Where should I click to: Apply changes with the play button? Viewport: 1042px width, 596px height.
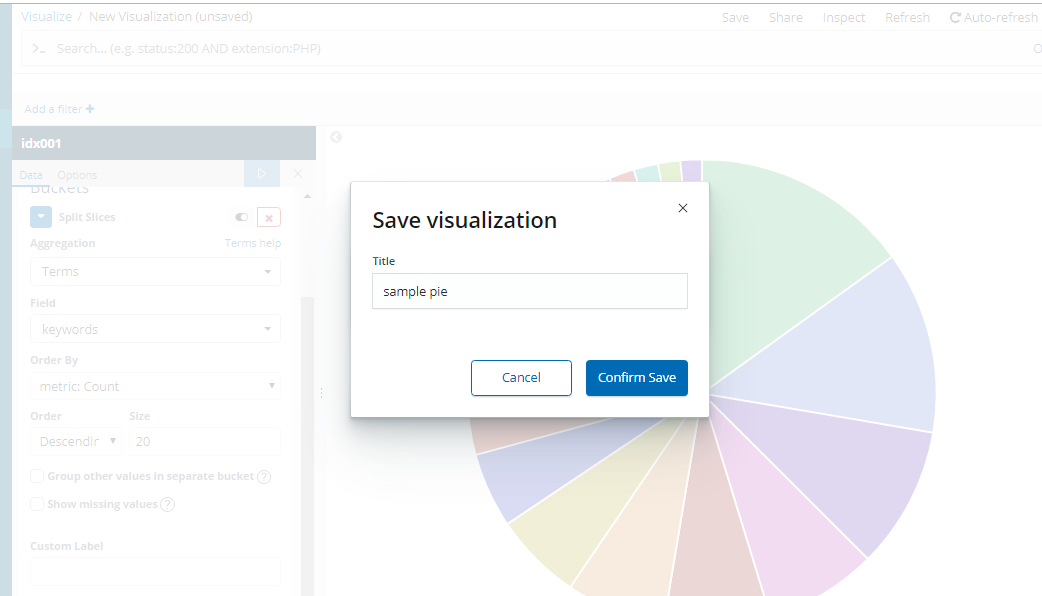pos(262,173)
